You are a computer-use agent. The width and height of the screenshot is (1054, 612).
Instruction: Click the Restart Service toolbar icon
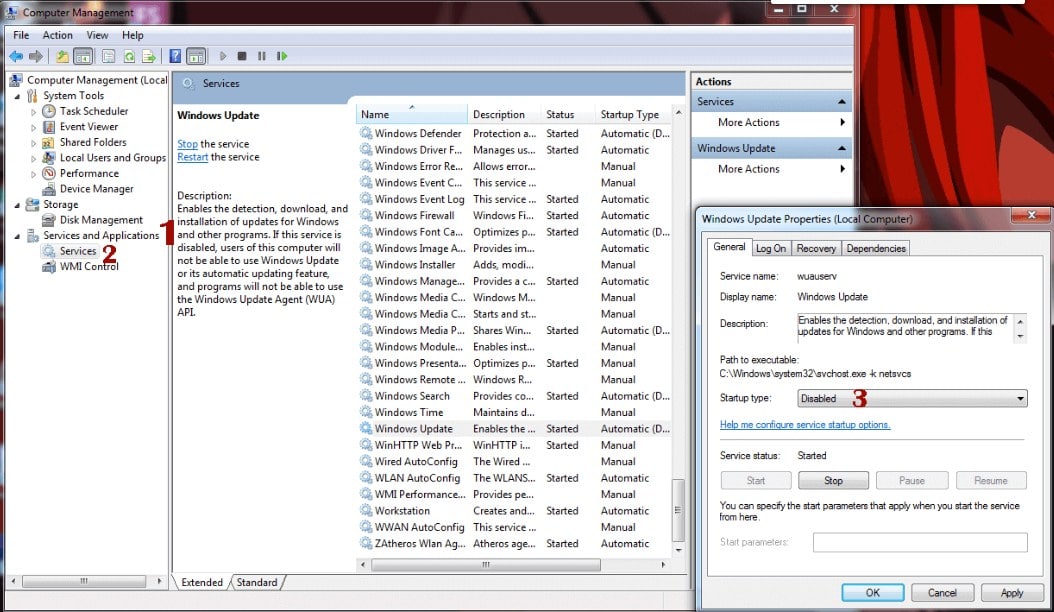282,56
